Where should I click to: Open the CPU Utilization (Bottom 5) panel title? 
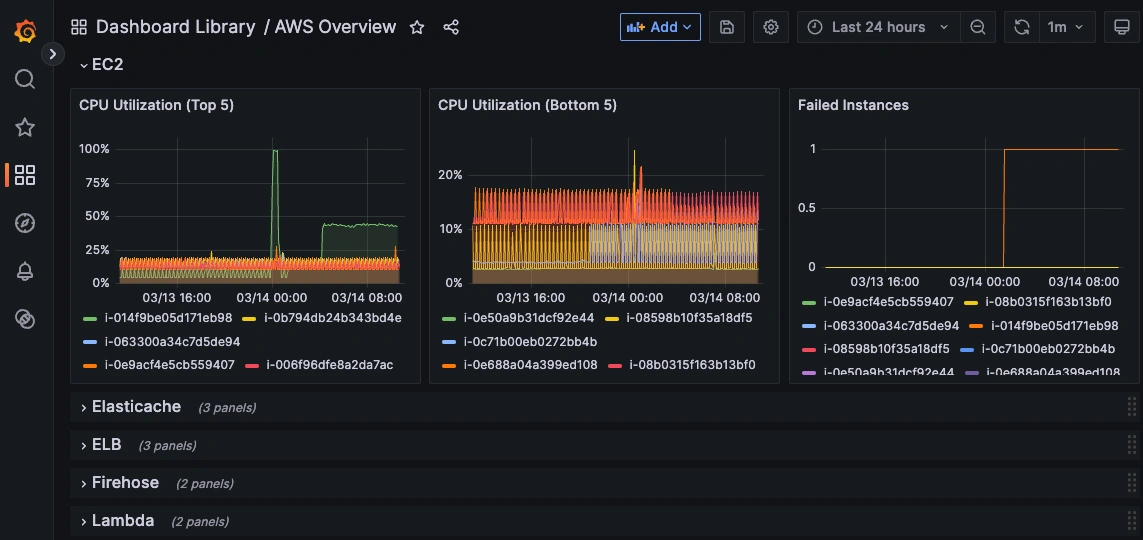[528, 105]
